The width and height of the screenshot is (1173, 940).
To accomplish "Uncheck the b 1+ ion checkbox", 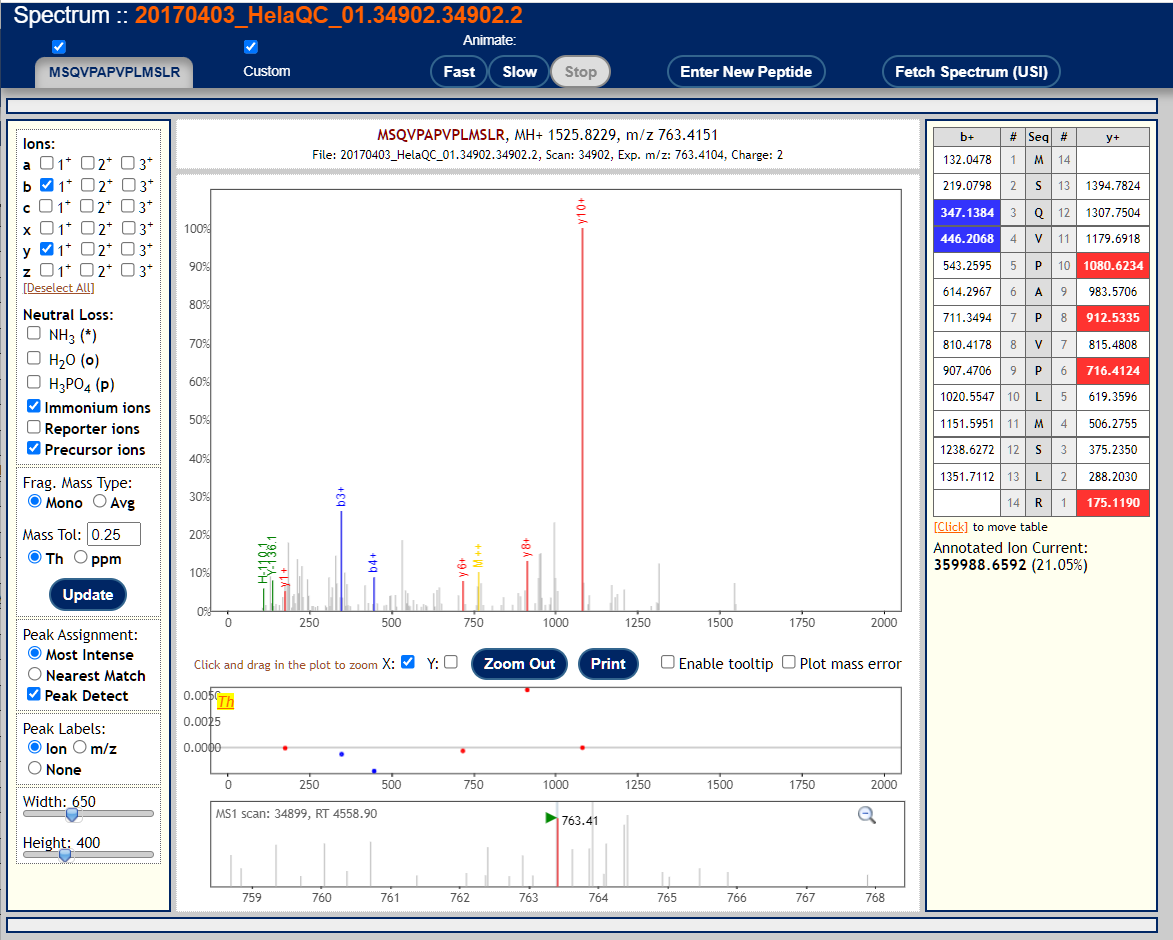I will [46, 184].
